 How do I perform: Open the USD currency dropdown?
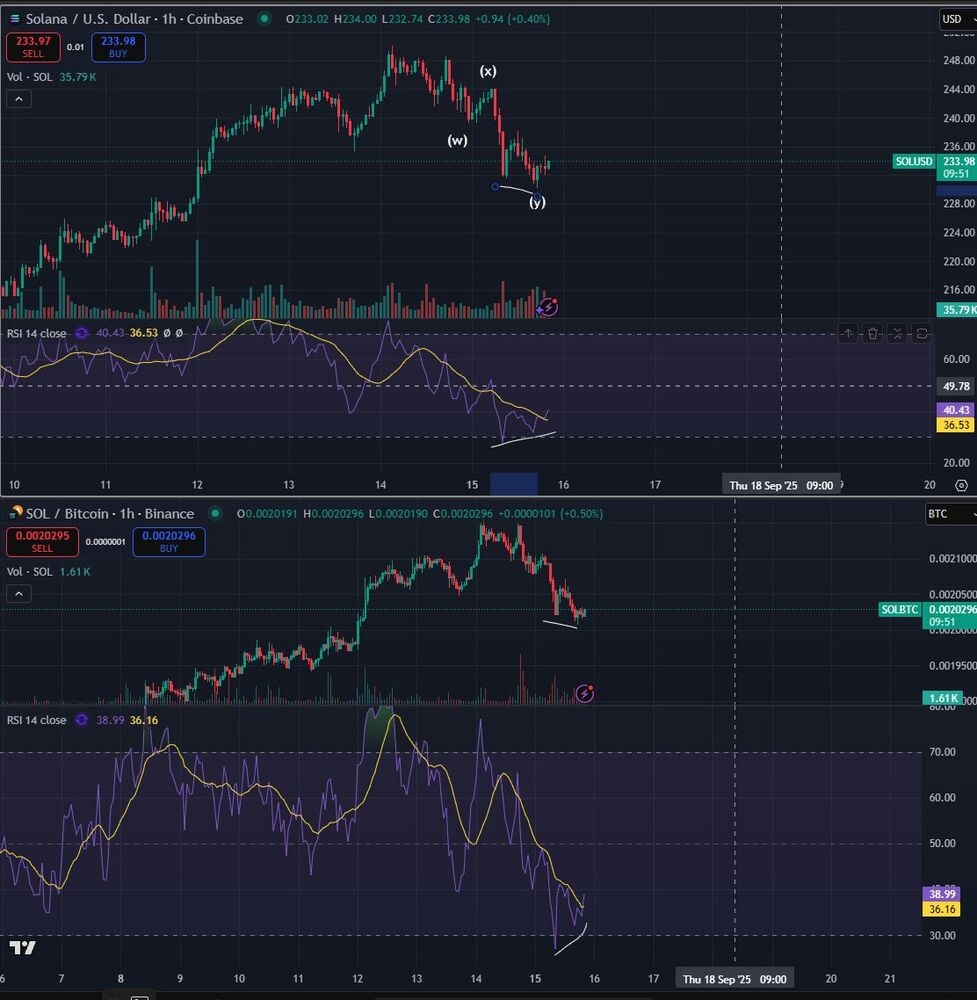click(957, 19)
